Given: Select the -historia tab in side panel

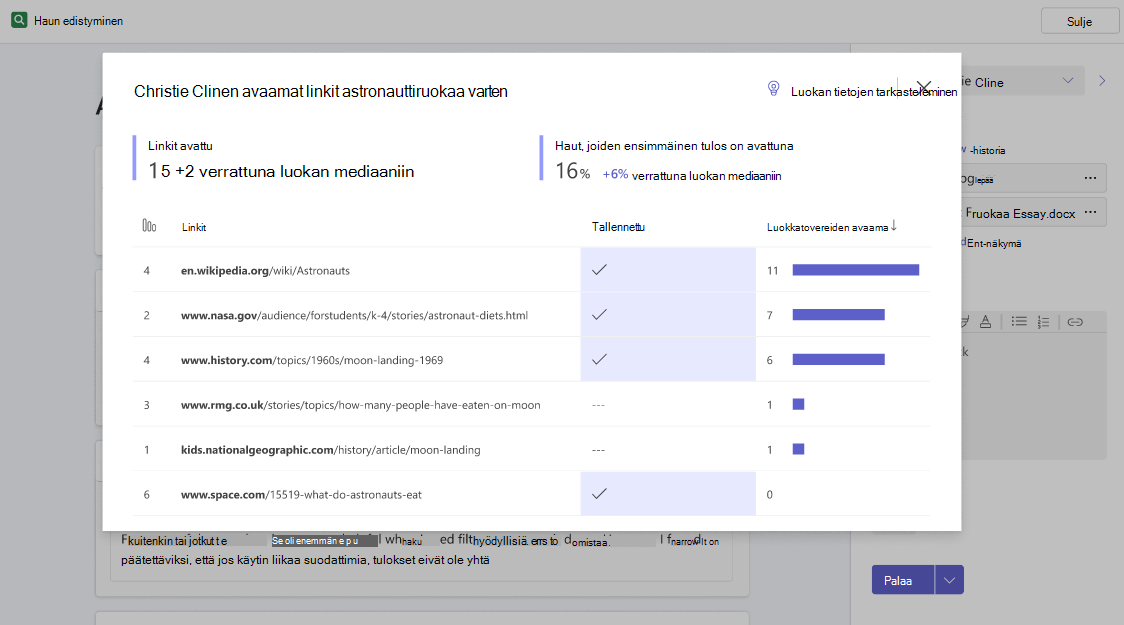Looking at the screenshot, I should click(987, 151).
